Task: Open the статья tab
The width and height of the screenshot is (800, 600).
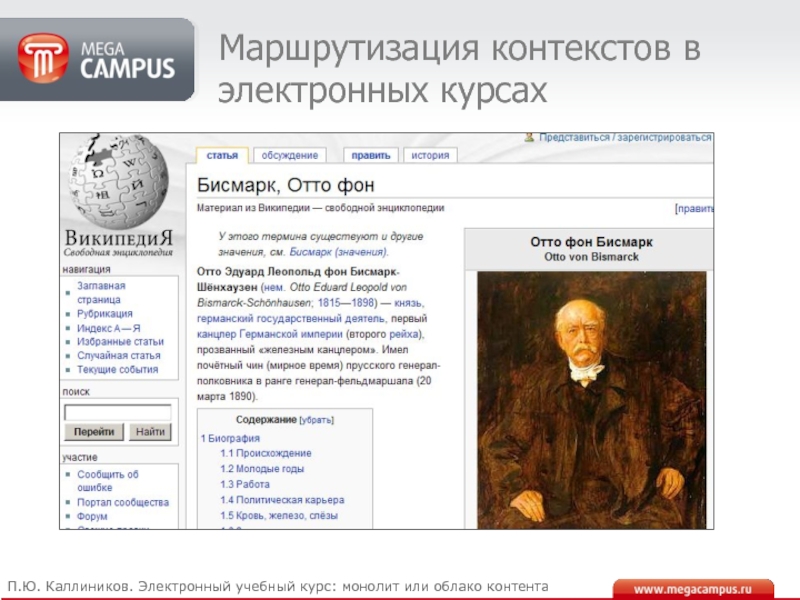Action: click(x=222, y=156)
